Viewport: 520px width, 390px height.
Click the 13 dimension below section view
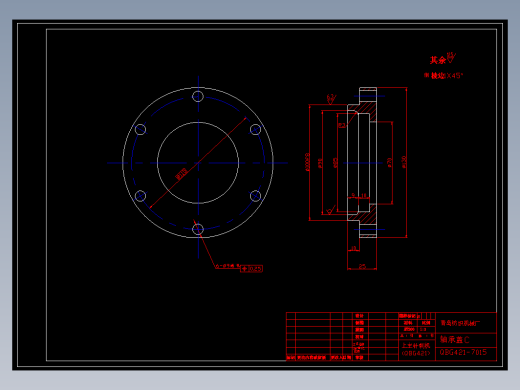(354, 248)
